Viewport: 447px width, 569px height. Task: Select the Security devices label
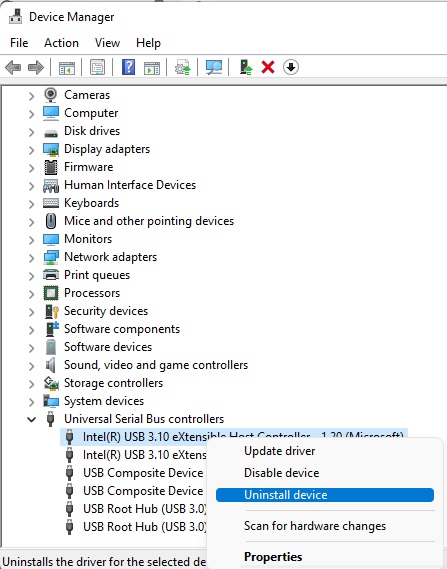click(106, 311)
